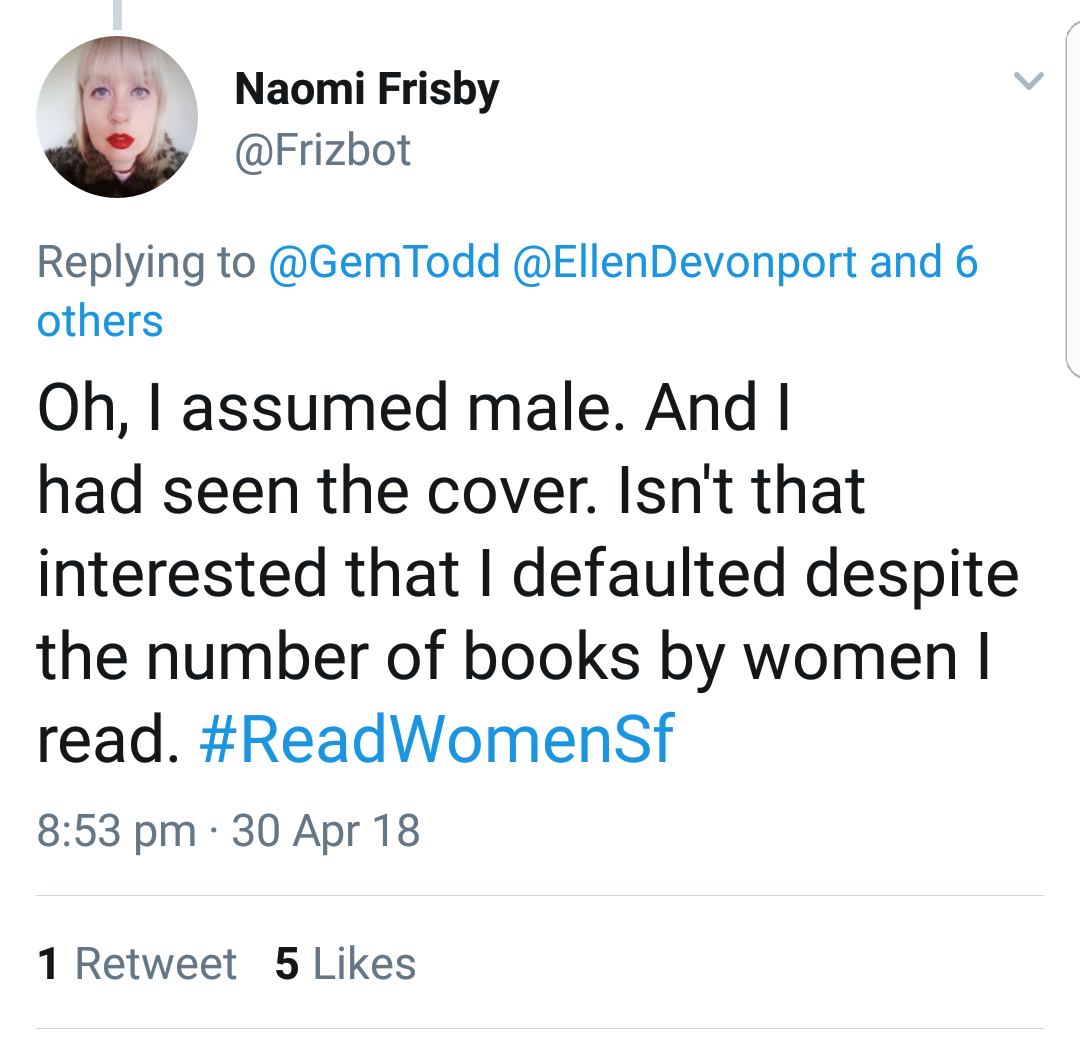Expand the "and 6" recipients link
The width and height of the screenshot is (1080, 1039).
(924, 262)
